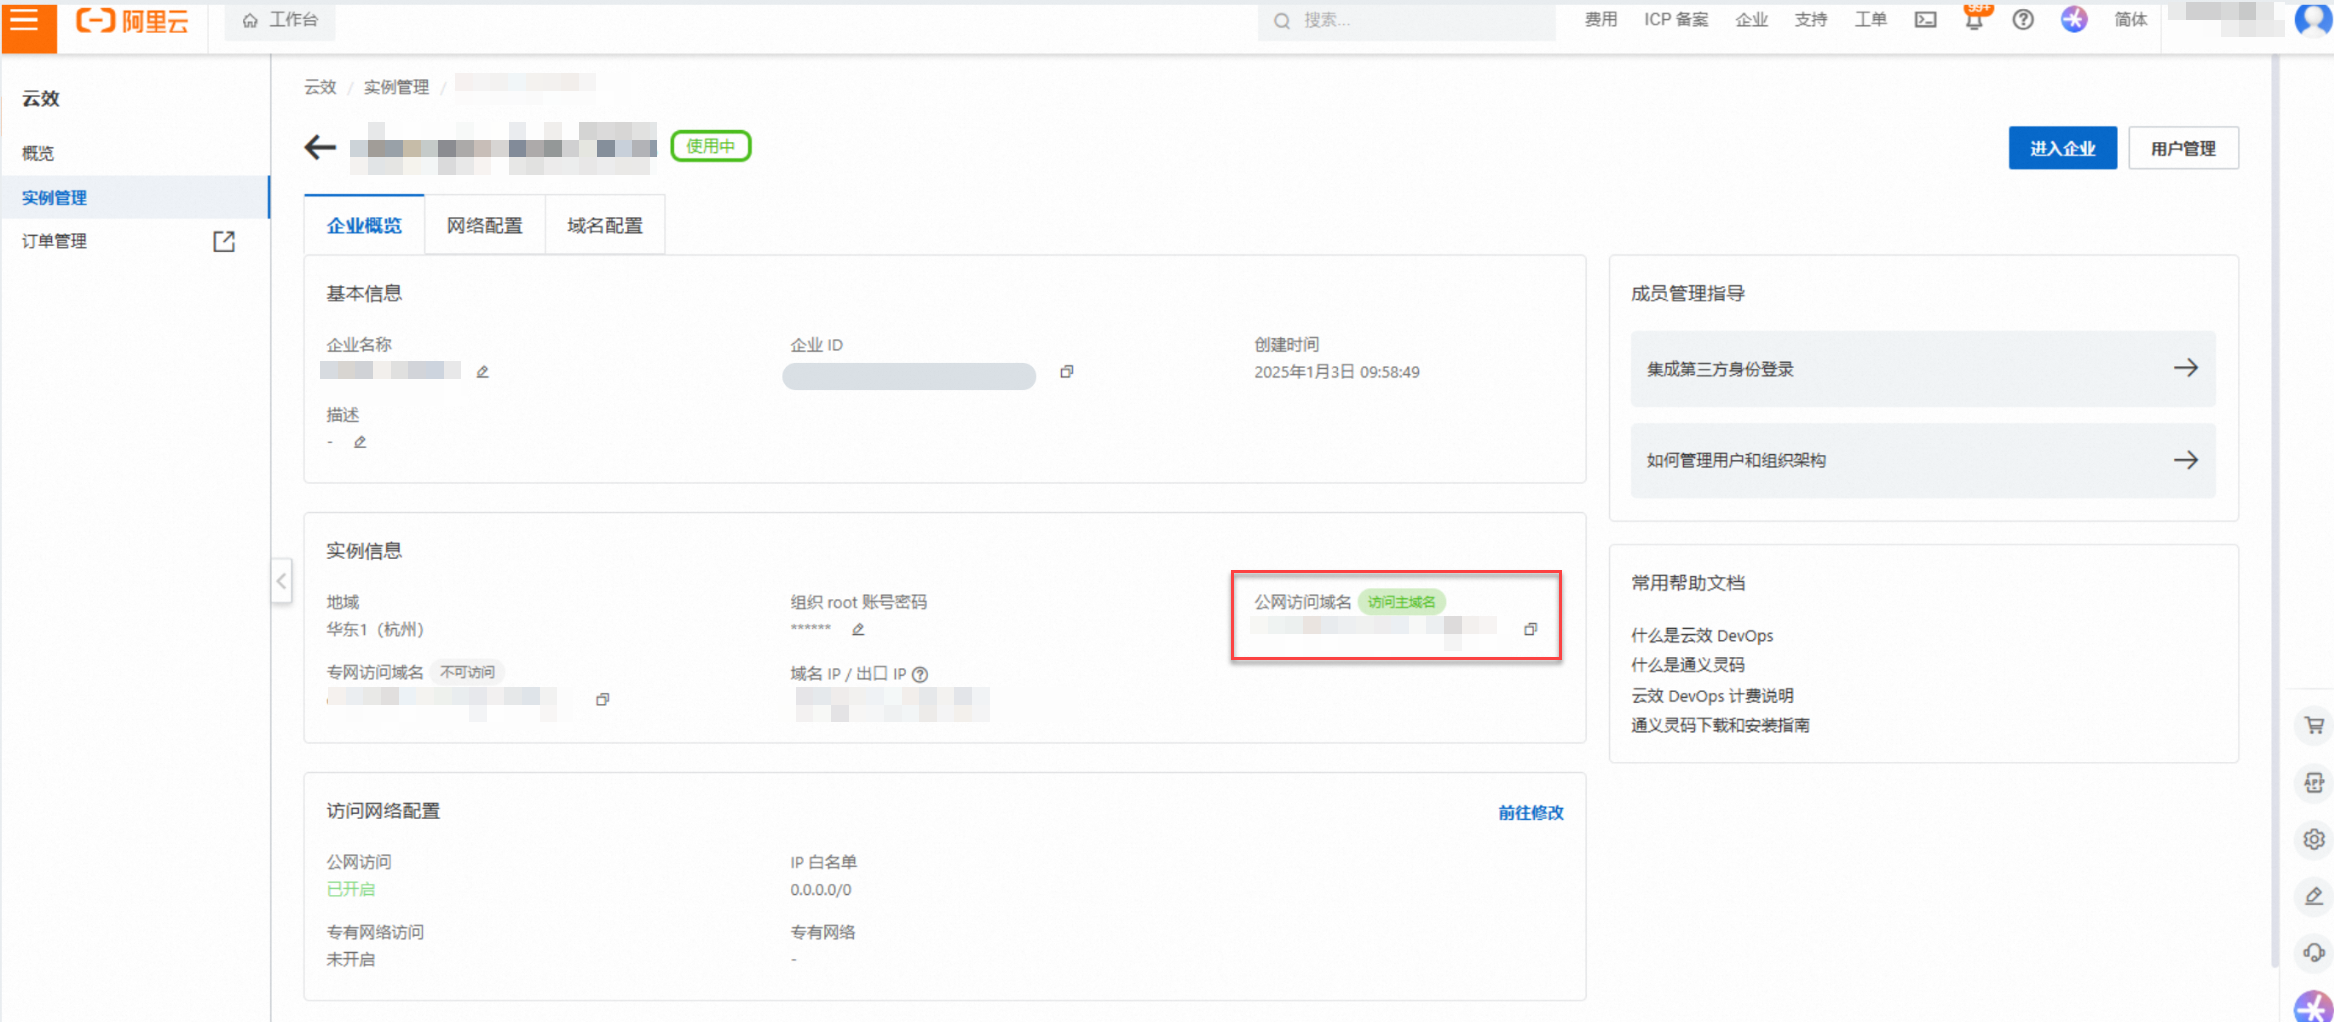The width and height of the screenshot is (2334, 1022).
Task: Collapse the left sidebar panel
Action: 282,580
